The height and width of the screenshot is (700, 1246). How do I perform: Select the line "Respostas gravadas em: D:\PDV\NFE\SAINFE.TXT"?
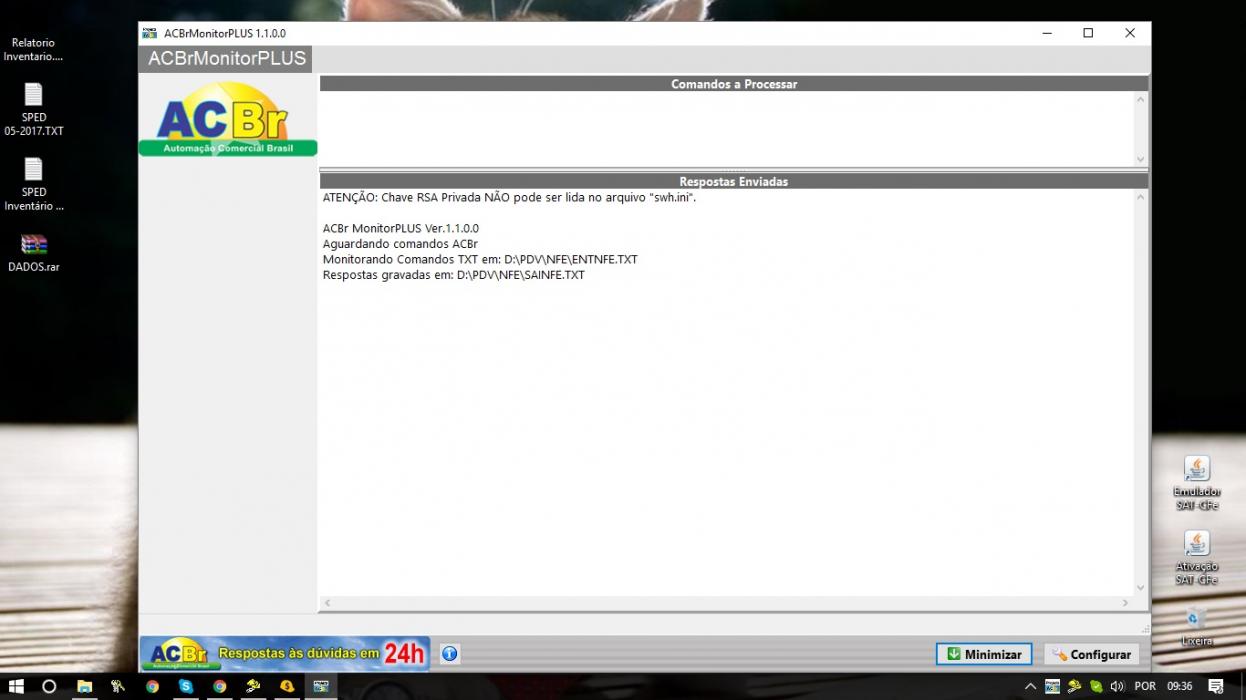pyautogui.click(x=454, y=275)
